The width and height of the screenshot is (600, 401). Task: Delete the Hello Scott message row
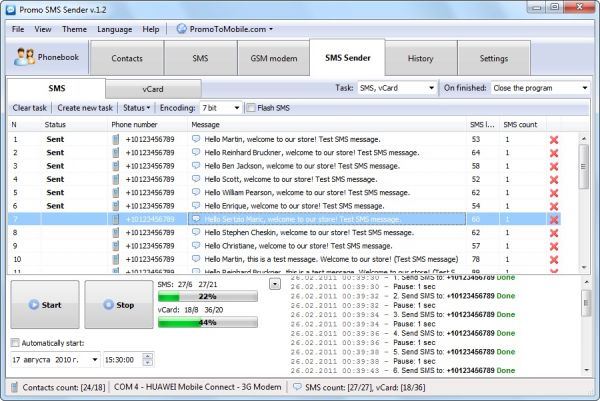coord(554,180)
